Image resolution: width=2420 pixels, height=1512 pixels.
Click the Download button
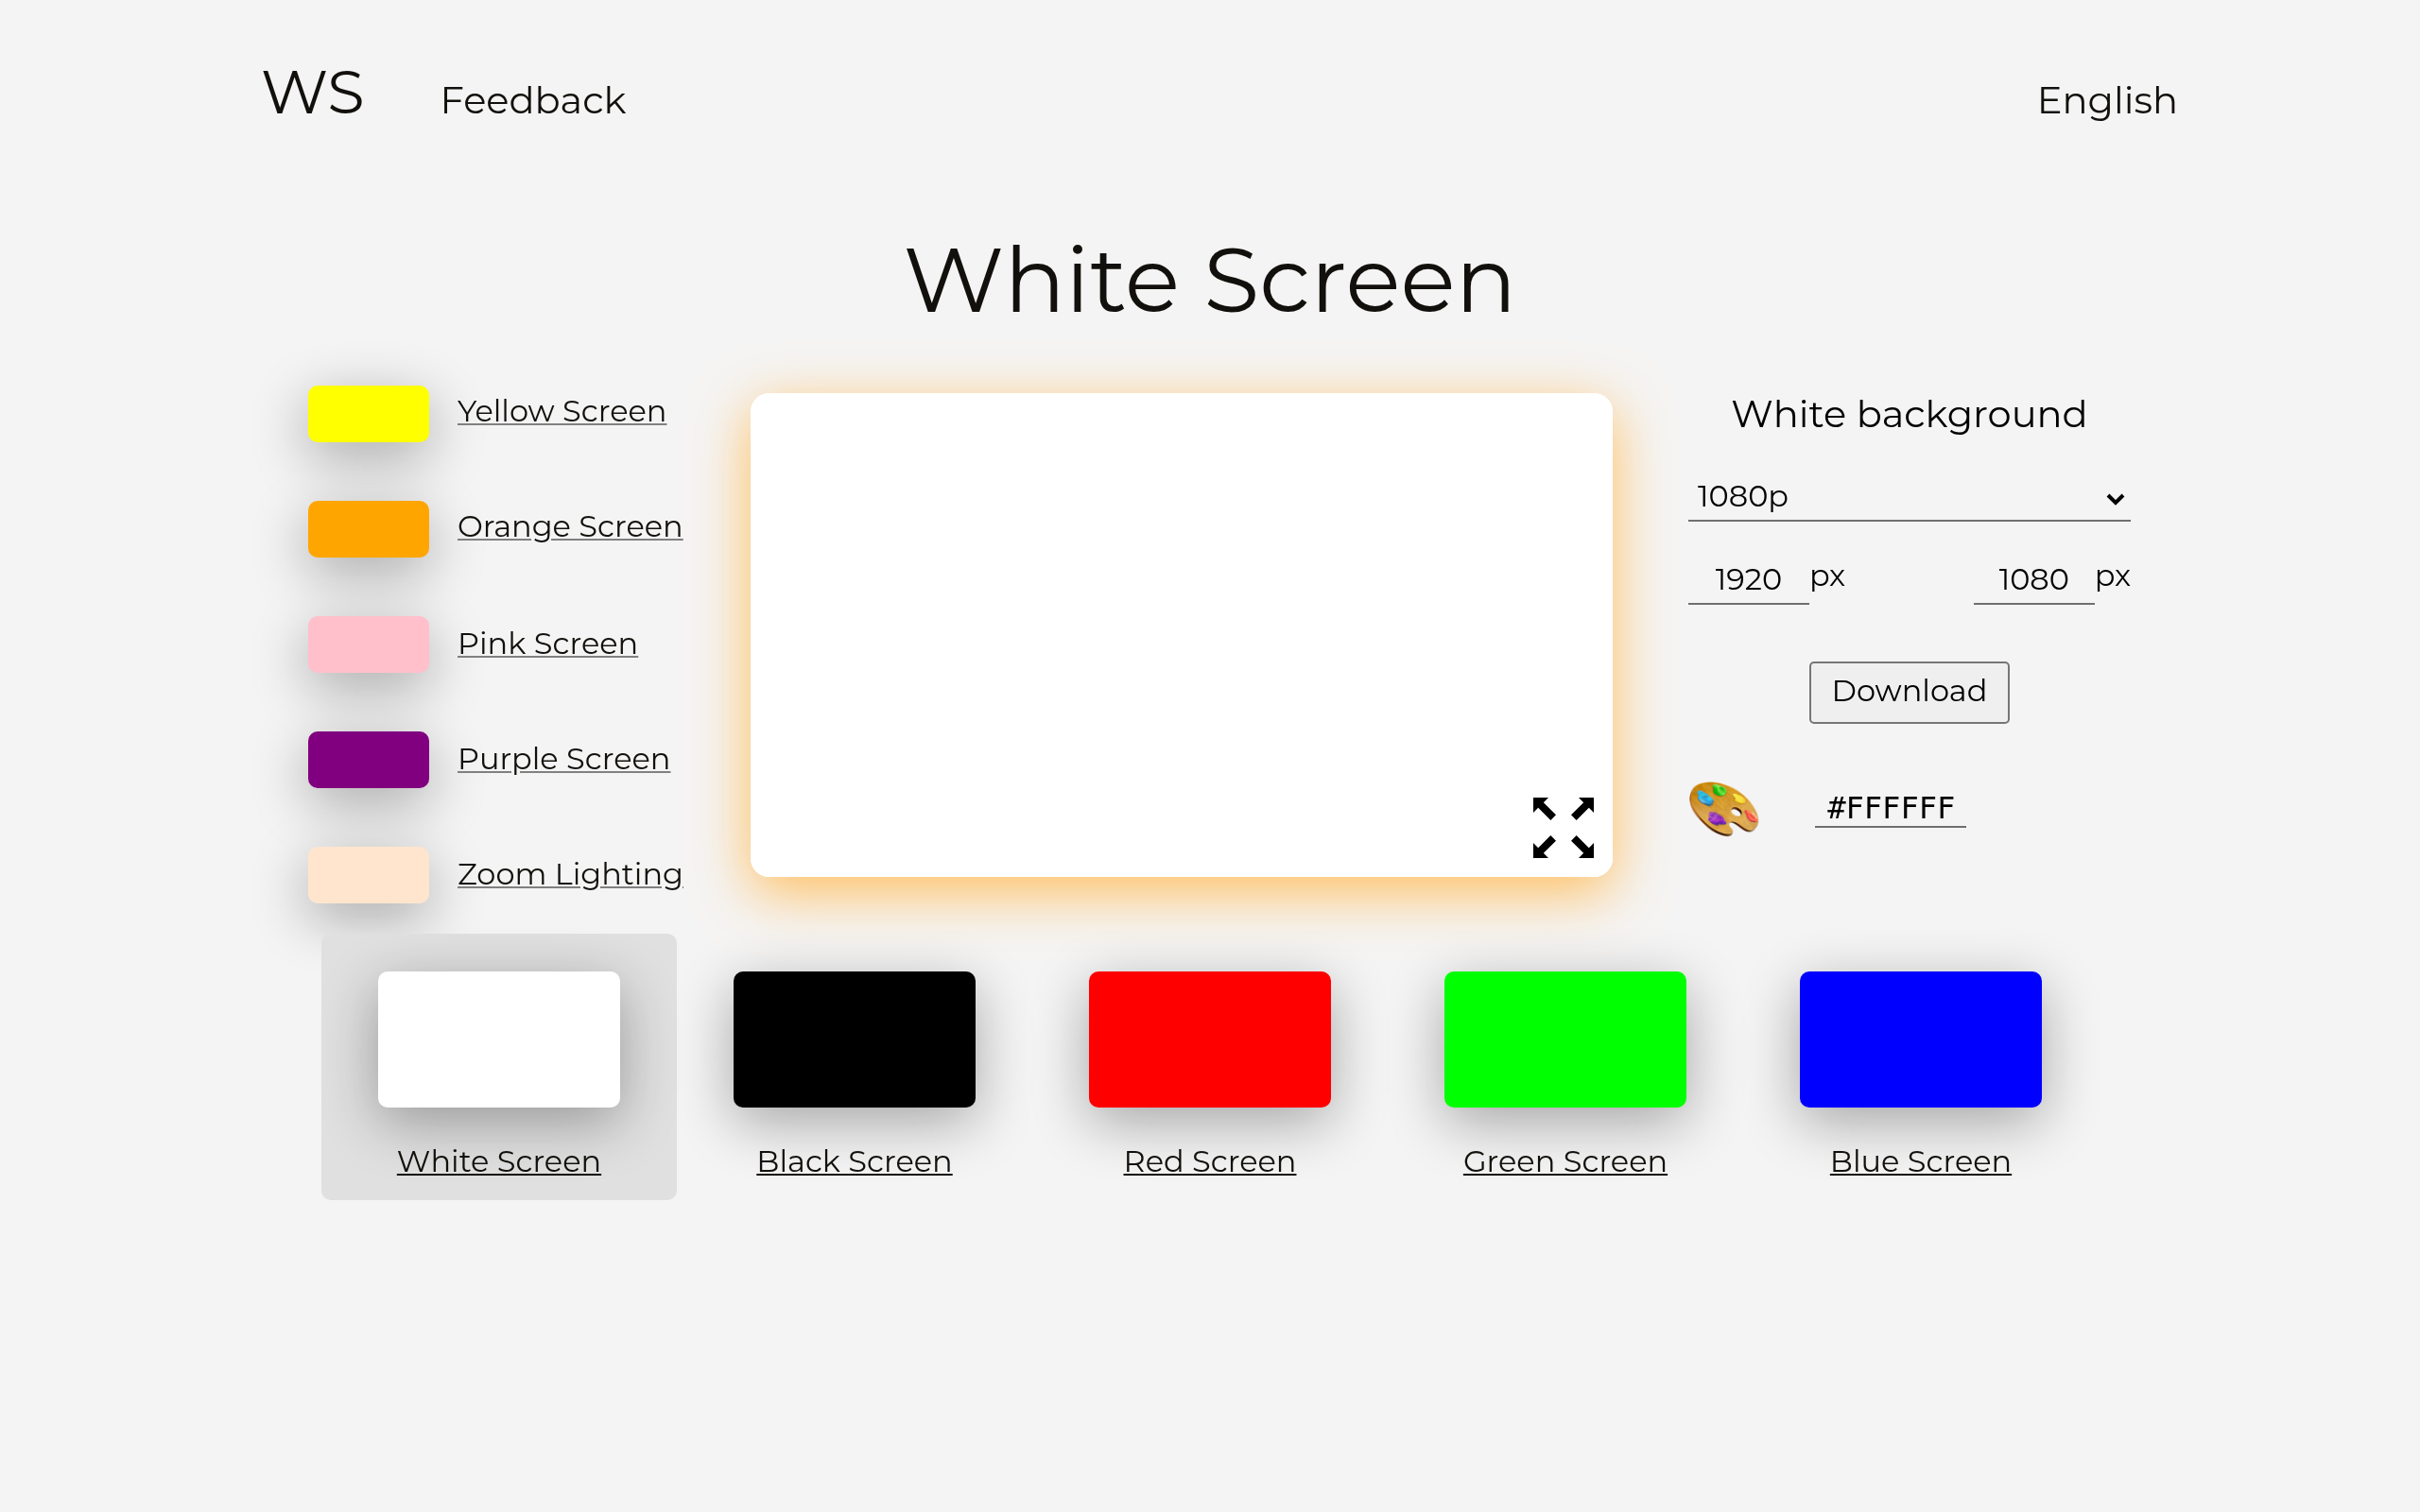click(x=1908, y=691)
